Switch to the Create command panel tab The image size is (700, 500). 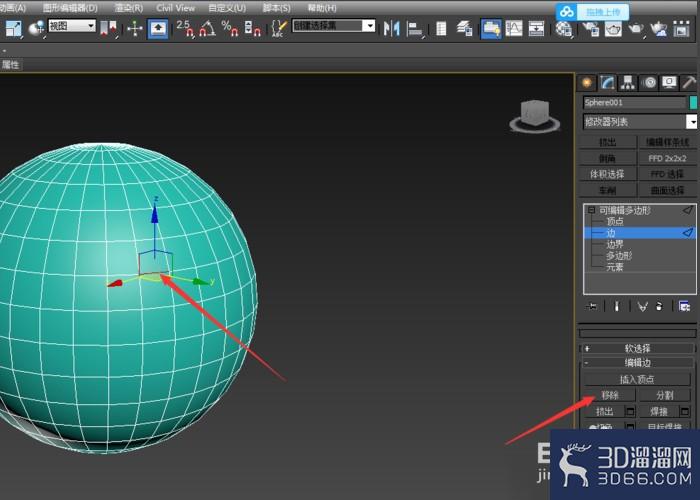click(x=587, y=83)
